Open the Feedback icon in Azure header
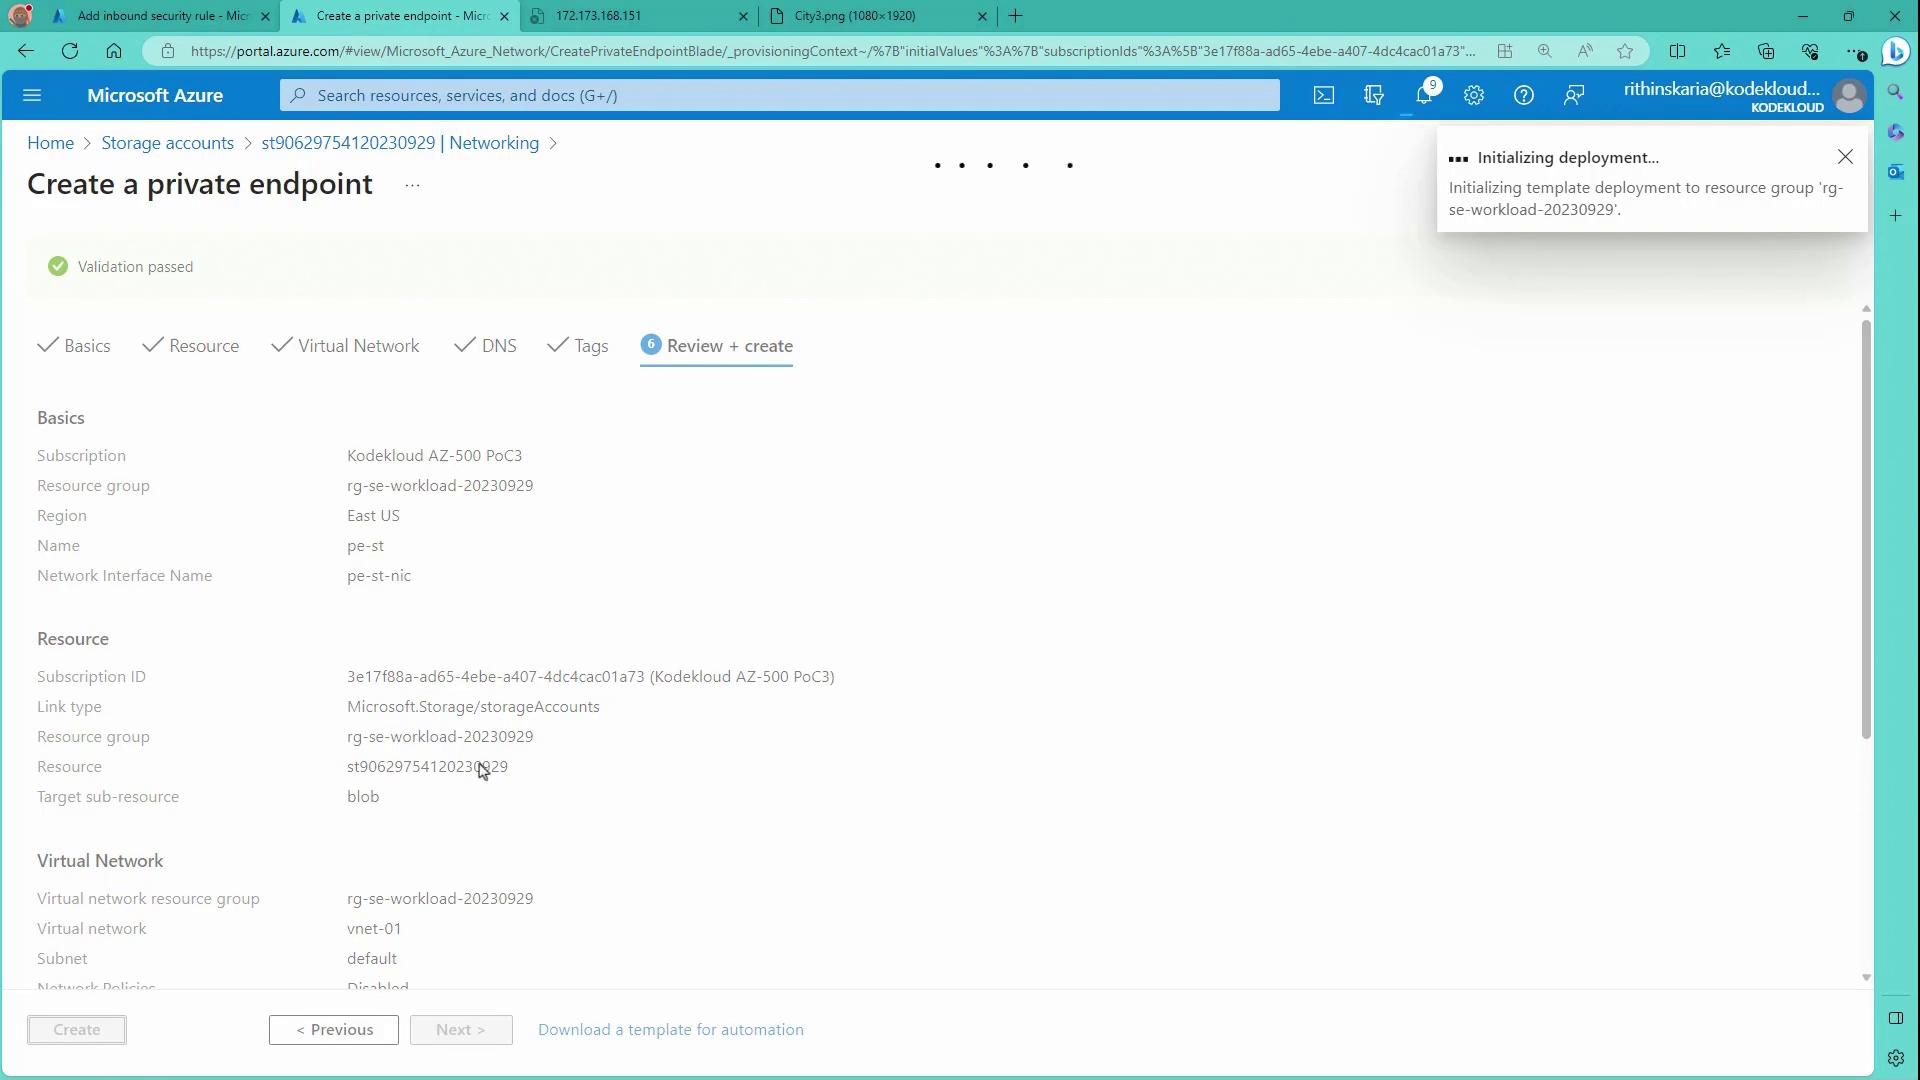The height and width of the screenshot is (1080, 1920). click(x=1573, y=96)
